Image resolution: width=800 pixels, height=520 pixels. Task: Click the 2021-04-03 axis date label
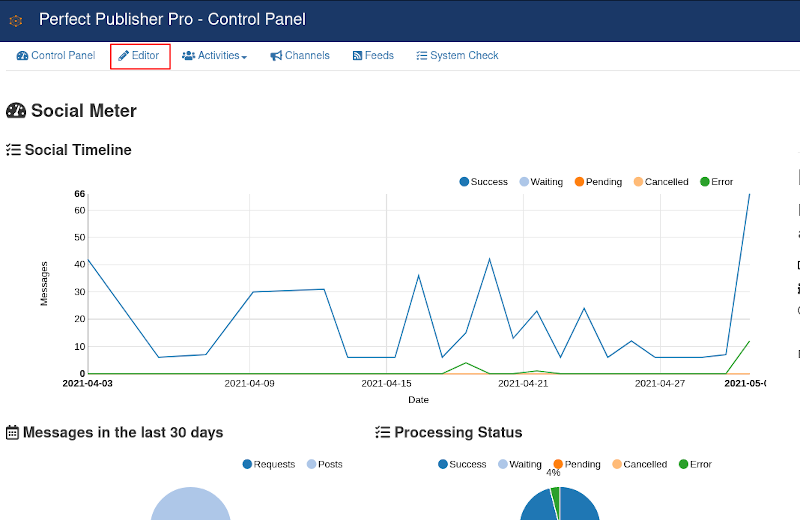[x=87, y=383]
